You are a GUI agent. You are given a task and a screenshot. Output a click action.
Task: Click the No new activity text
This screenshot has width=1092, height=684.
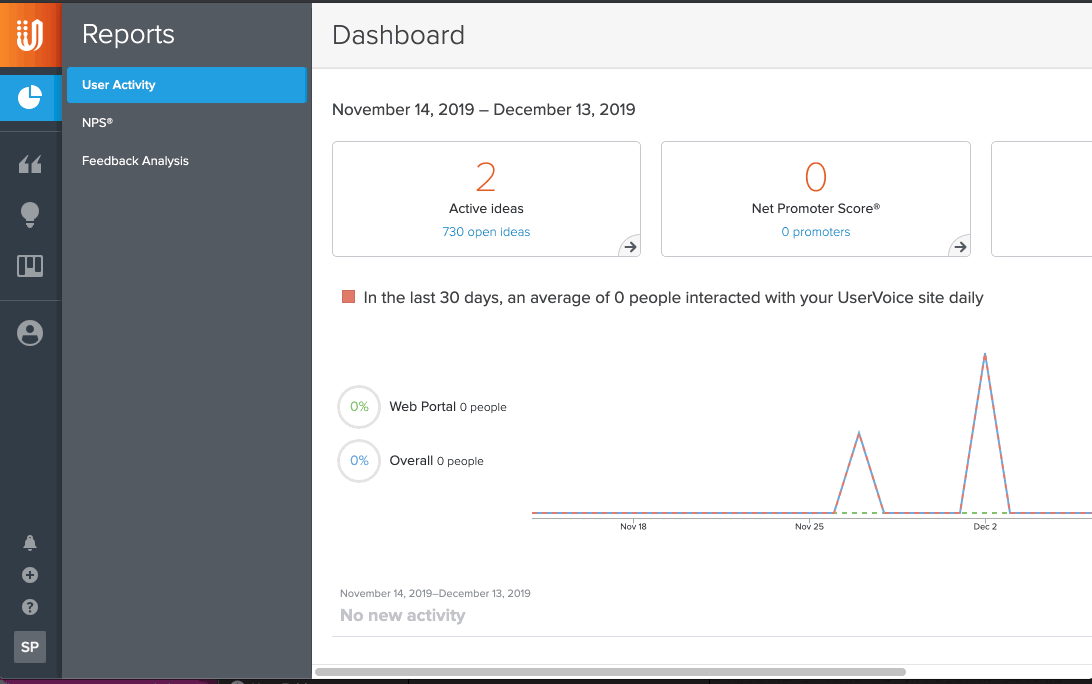pos(403,615)
